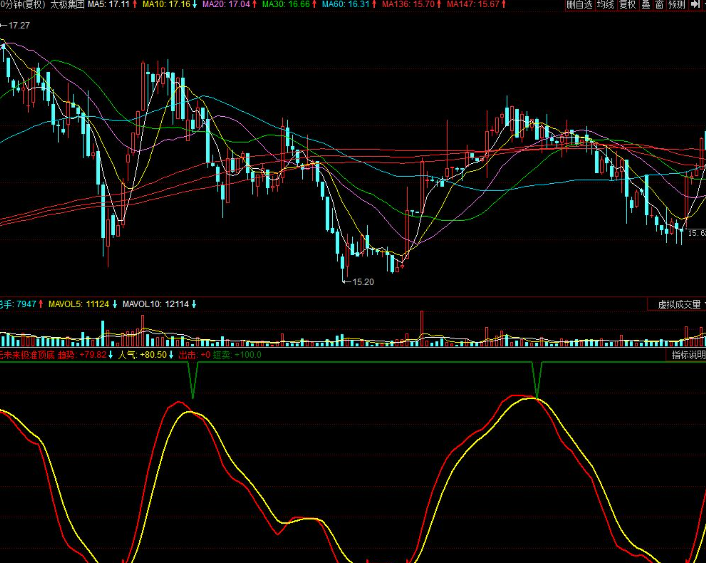Click the volume value 7947
Screen dimensions: 706x563
click(26, 304)
